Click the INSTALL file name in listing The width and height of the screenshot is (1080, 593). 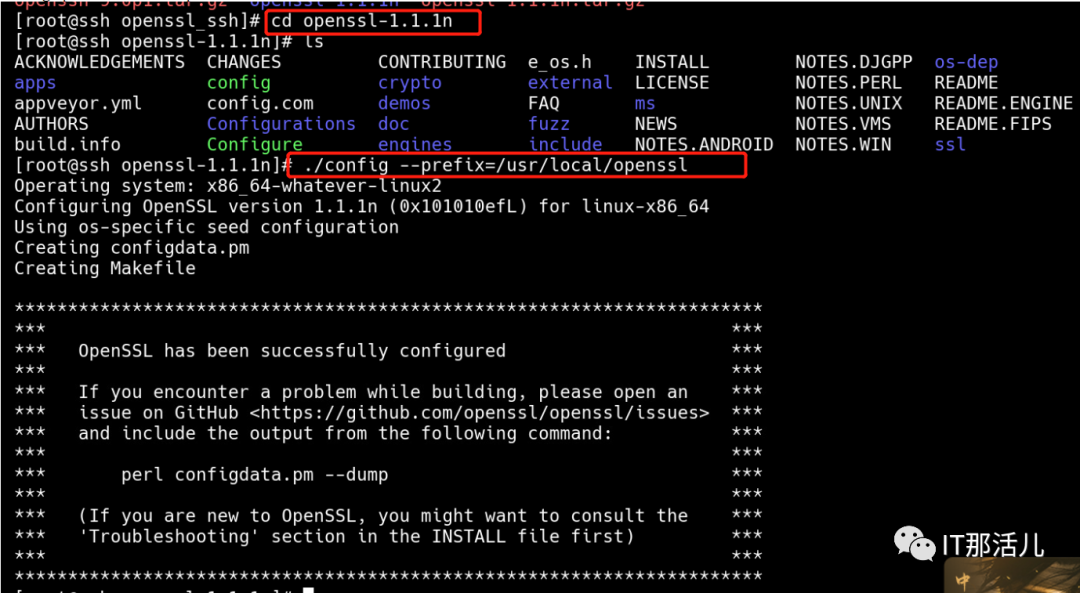672,62
